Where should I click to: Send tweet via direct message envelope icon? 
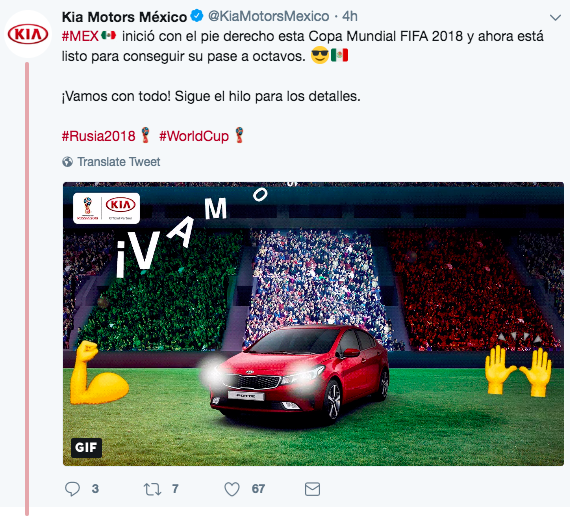[312, 489]
